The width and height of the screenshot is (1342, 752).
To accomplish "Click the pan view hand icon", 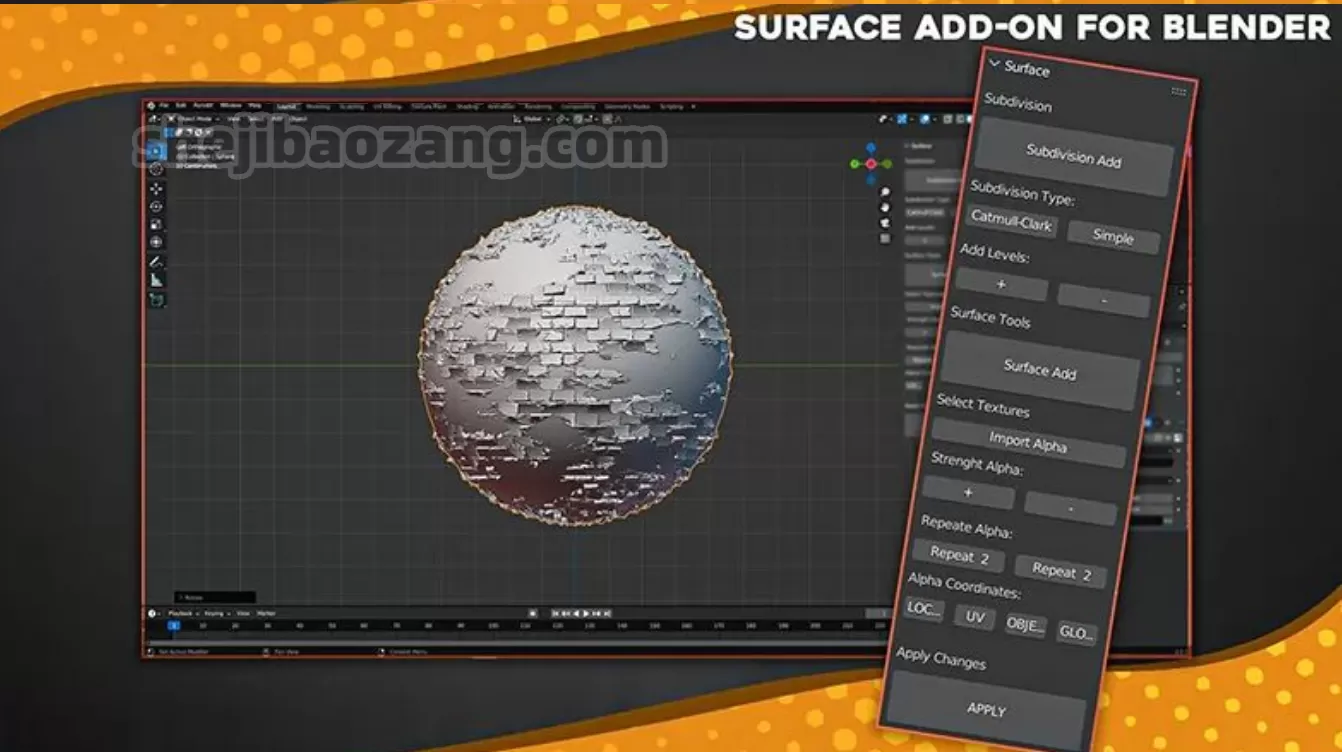I will 885,207.
